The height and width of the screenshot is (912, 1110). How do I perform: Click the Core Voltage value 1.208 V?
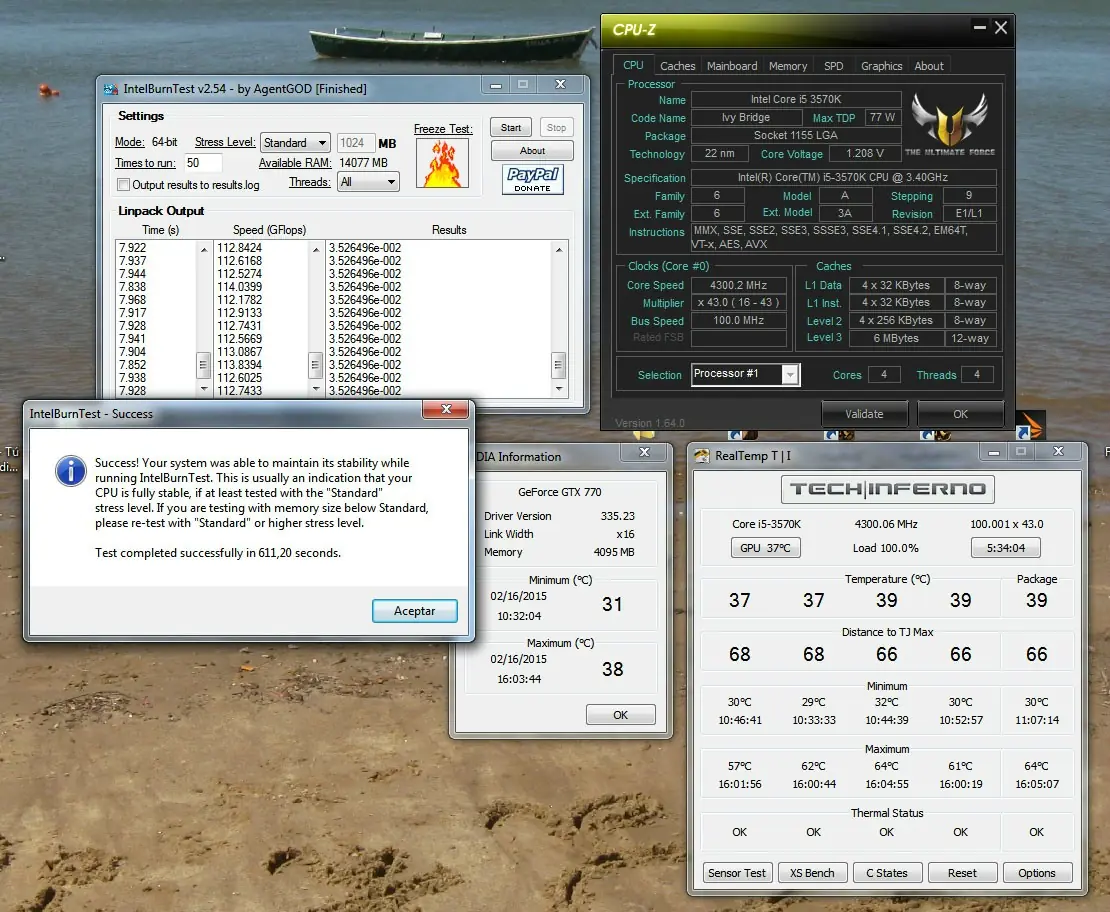[865, 154]
